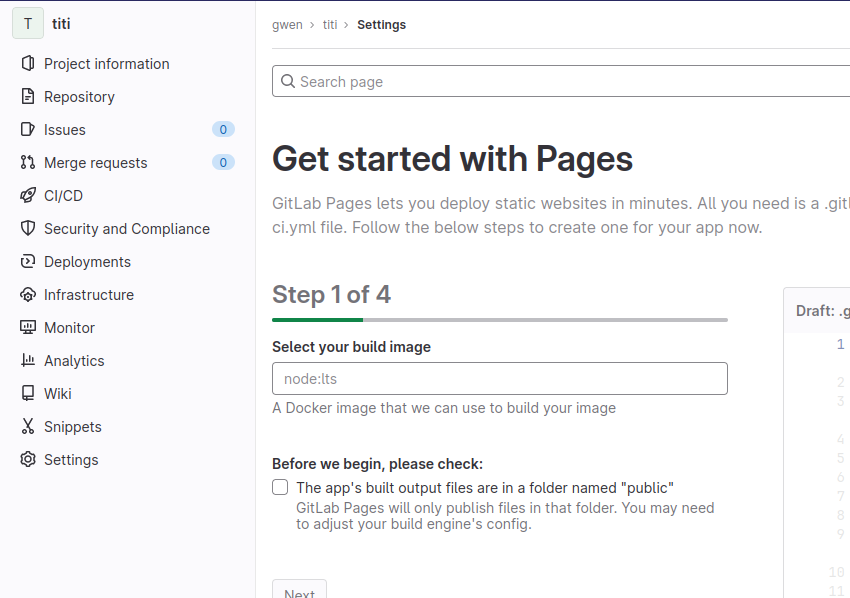
Task: Click the Settings gear icon
Action: pyautogui.click(x=28, y=460)
